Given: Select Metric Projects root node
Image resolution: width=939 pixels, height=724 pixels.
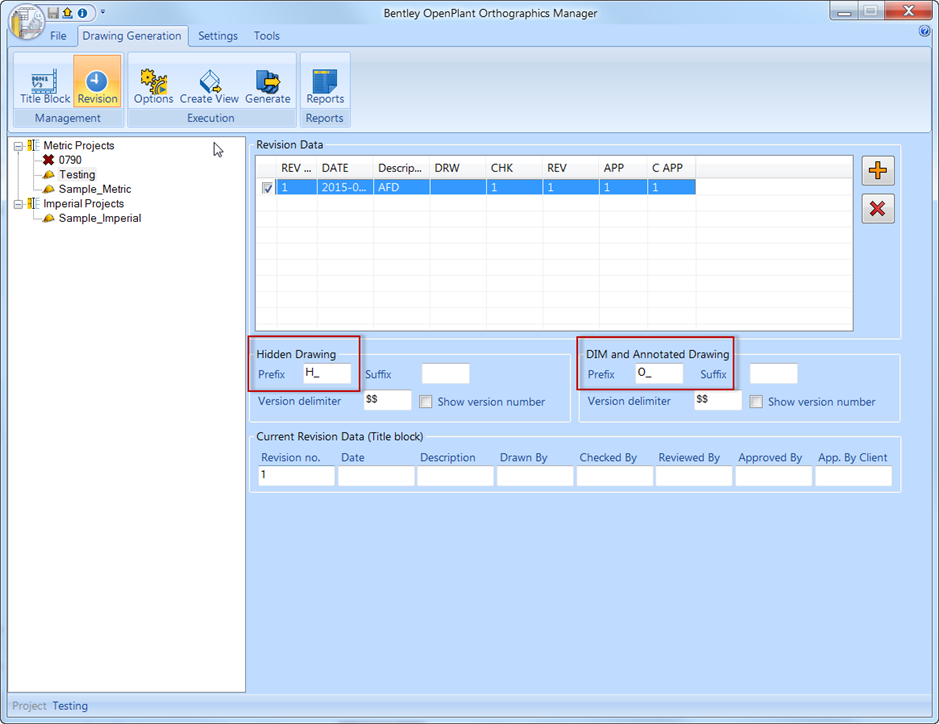Looking at the screenshot, I should (x=78, y=146).
